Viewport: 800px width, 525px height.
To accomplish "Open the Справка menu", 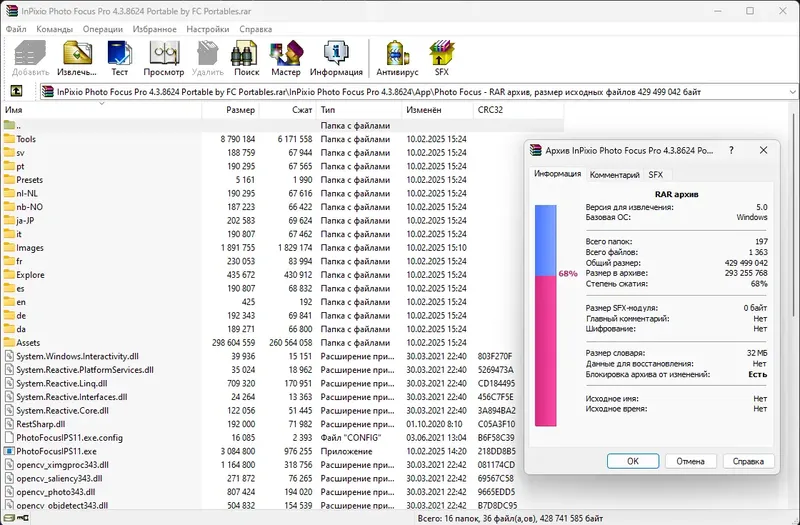I will tap(256, 29).
